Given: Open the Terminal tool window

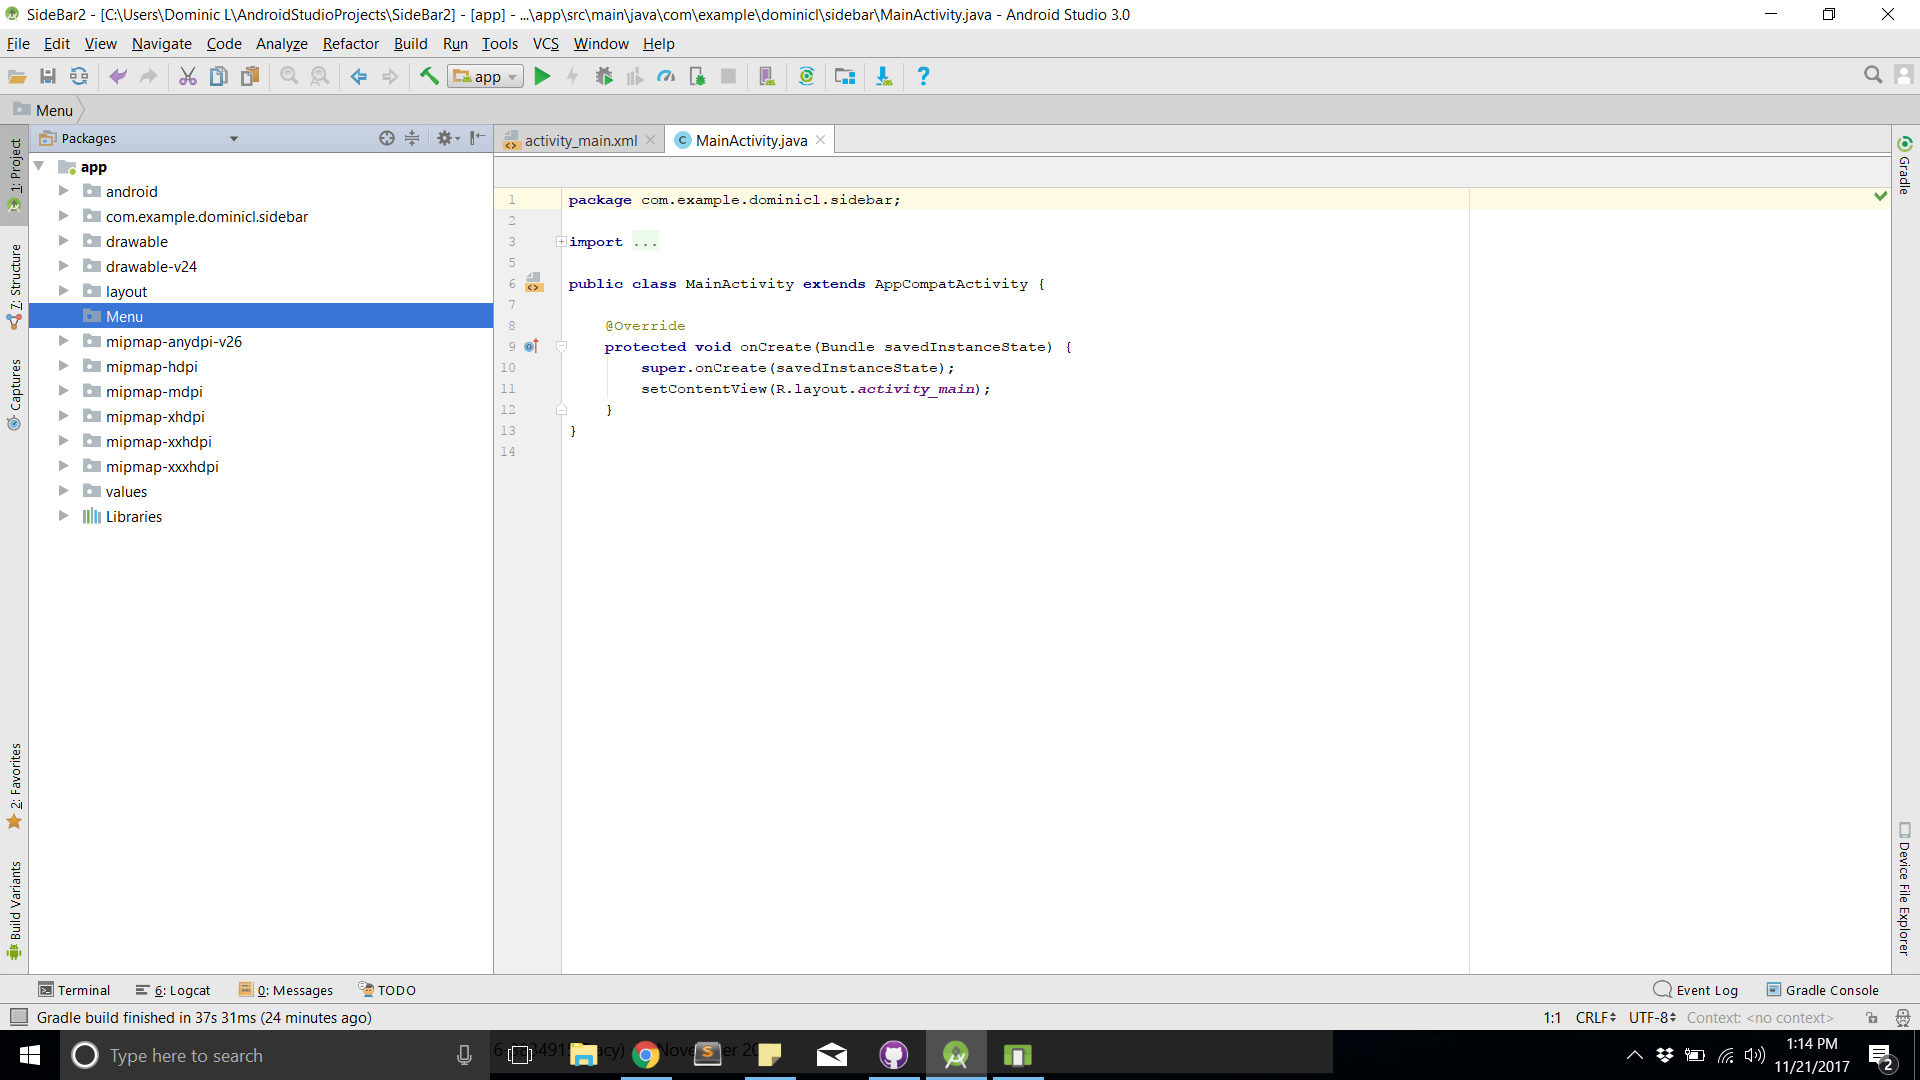Looking at the screenshot, I should tap(74, 990).
